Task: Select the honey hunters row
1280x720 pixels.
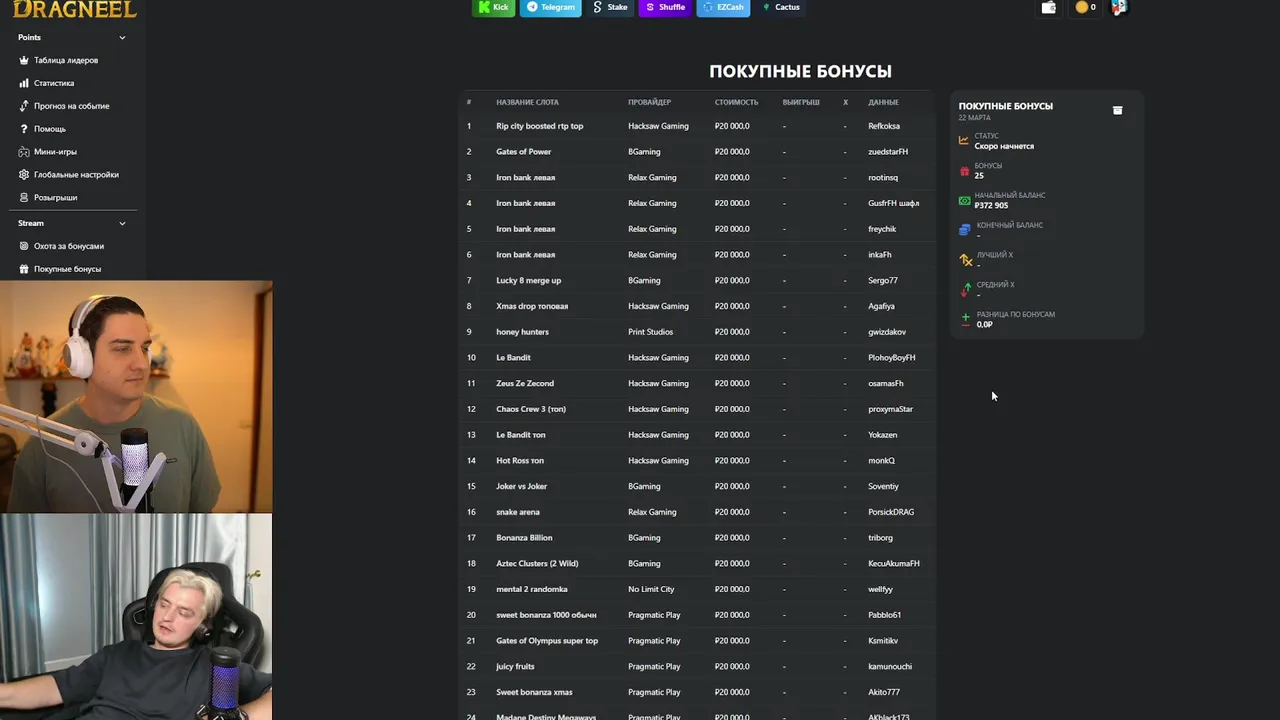Action: [x=698, y=332]
